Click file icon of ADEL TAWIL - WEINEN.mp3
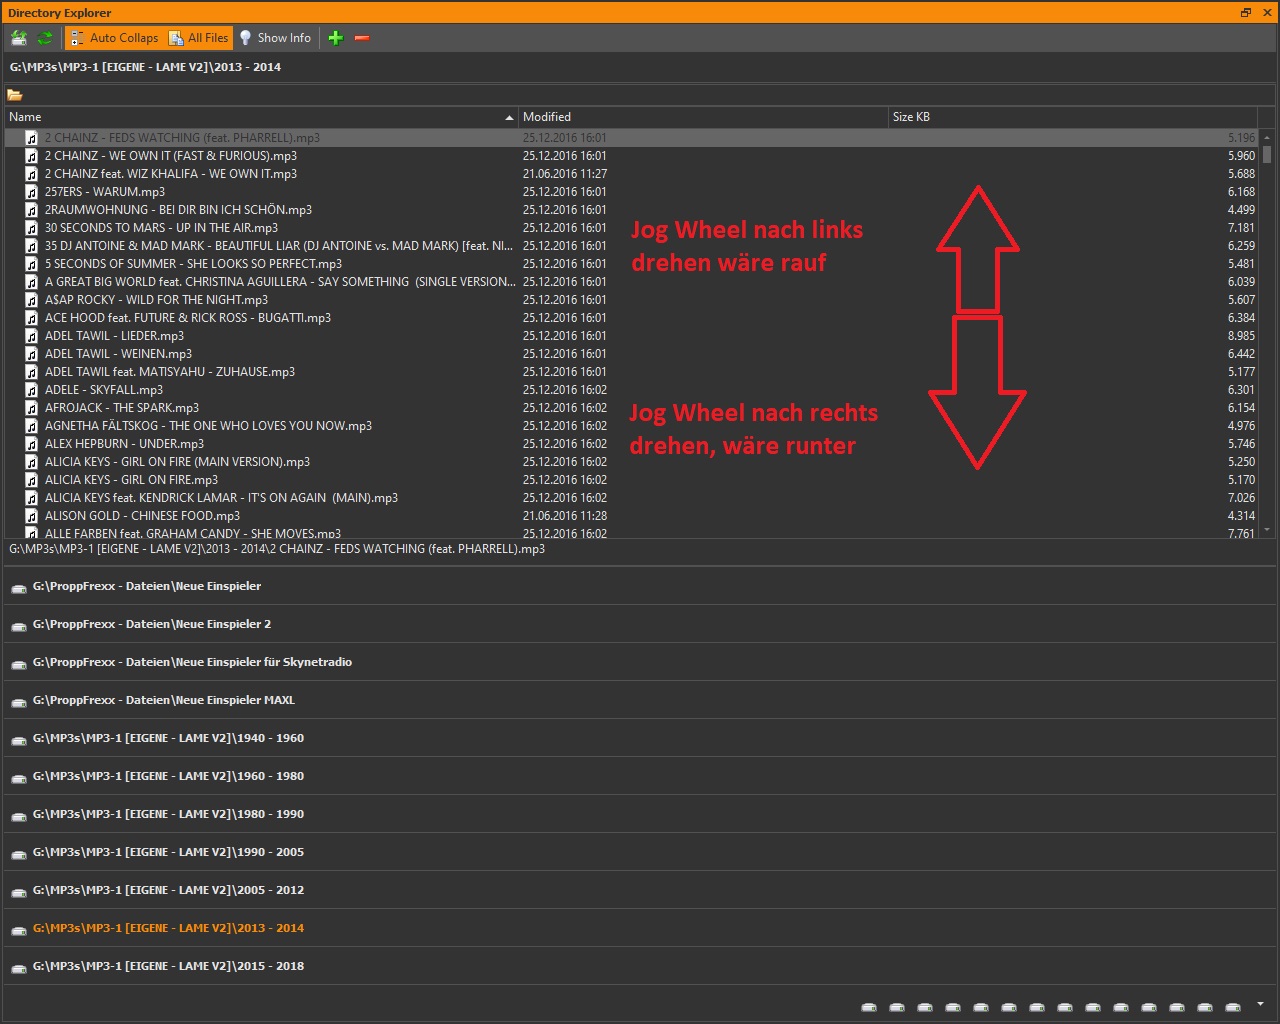1280x1024 pixels. 32,354
